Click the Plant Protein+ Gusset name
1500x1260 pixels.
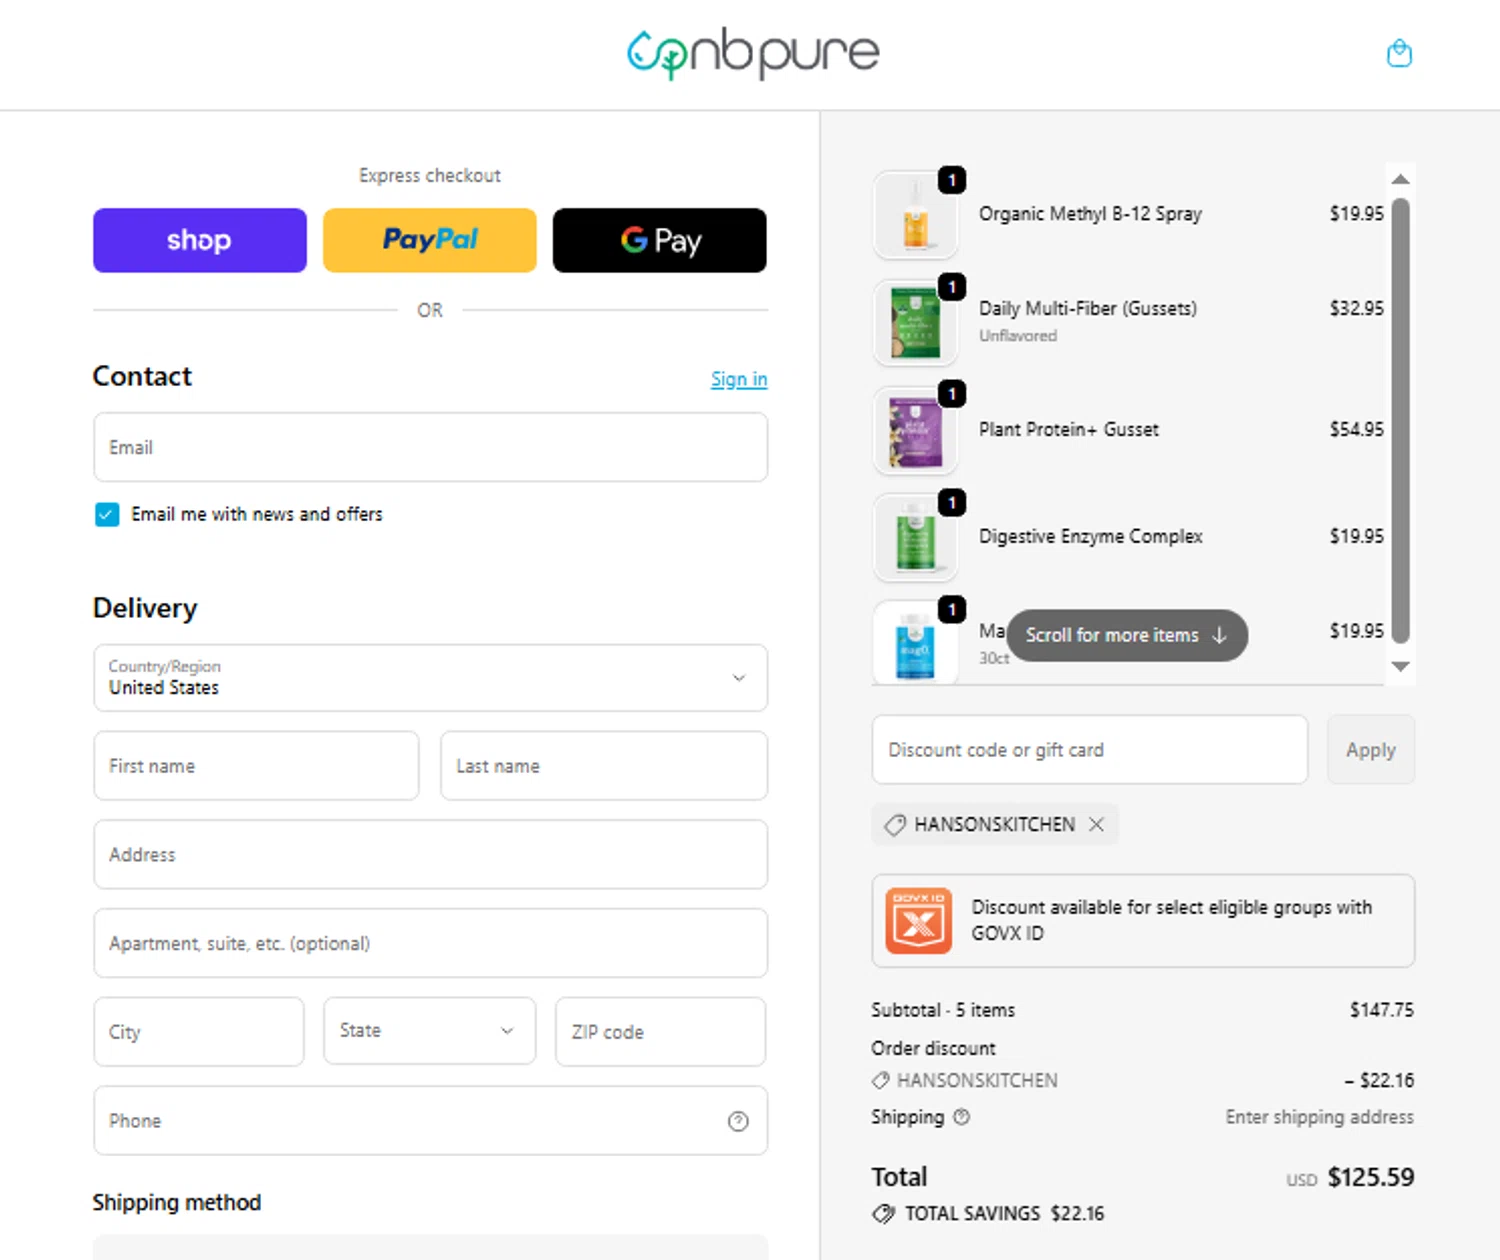tap(1069, 430)
